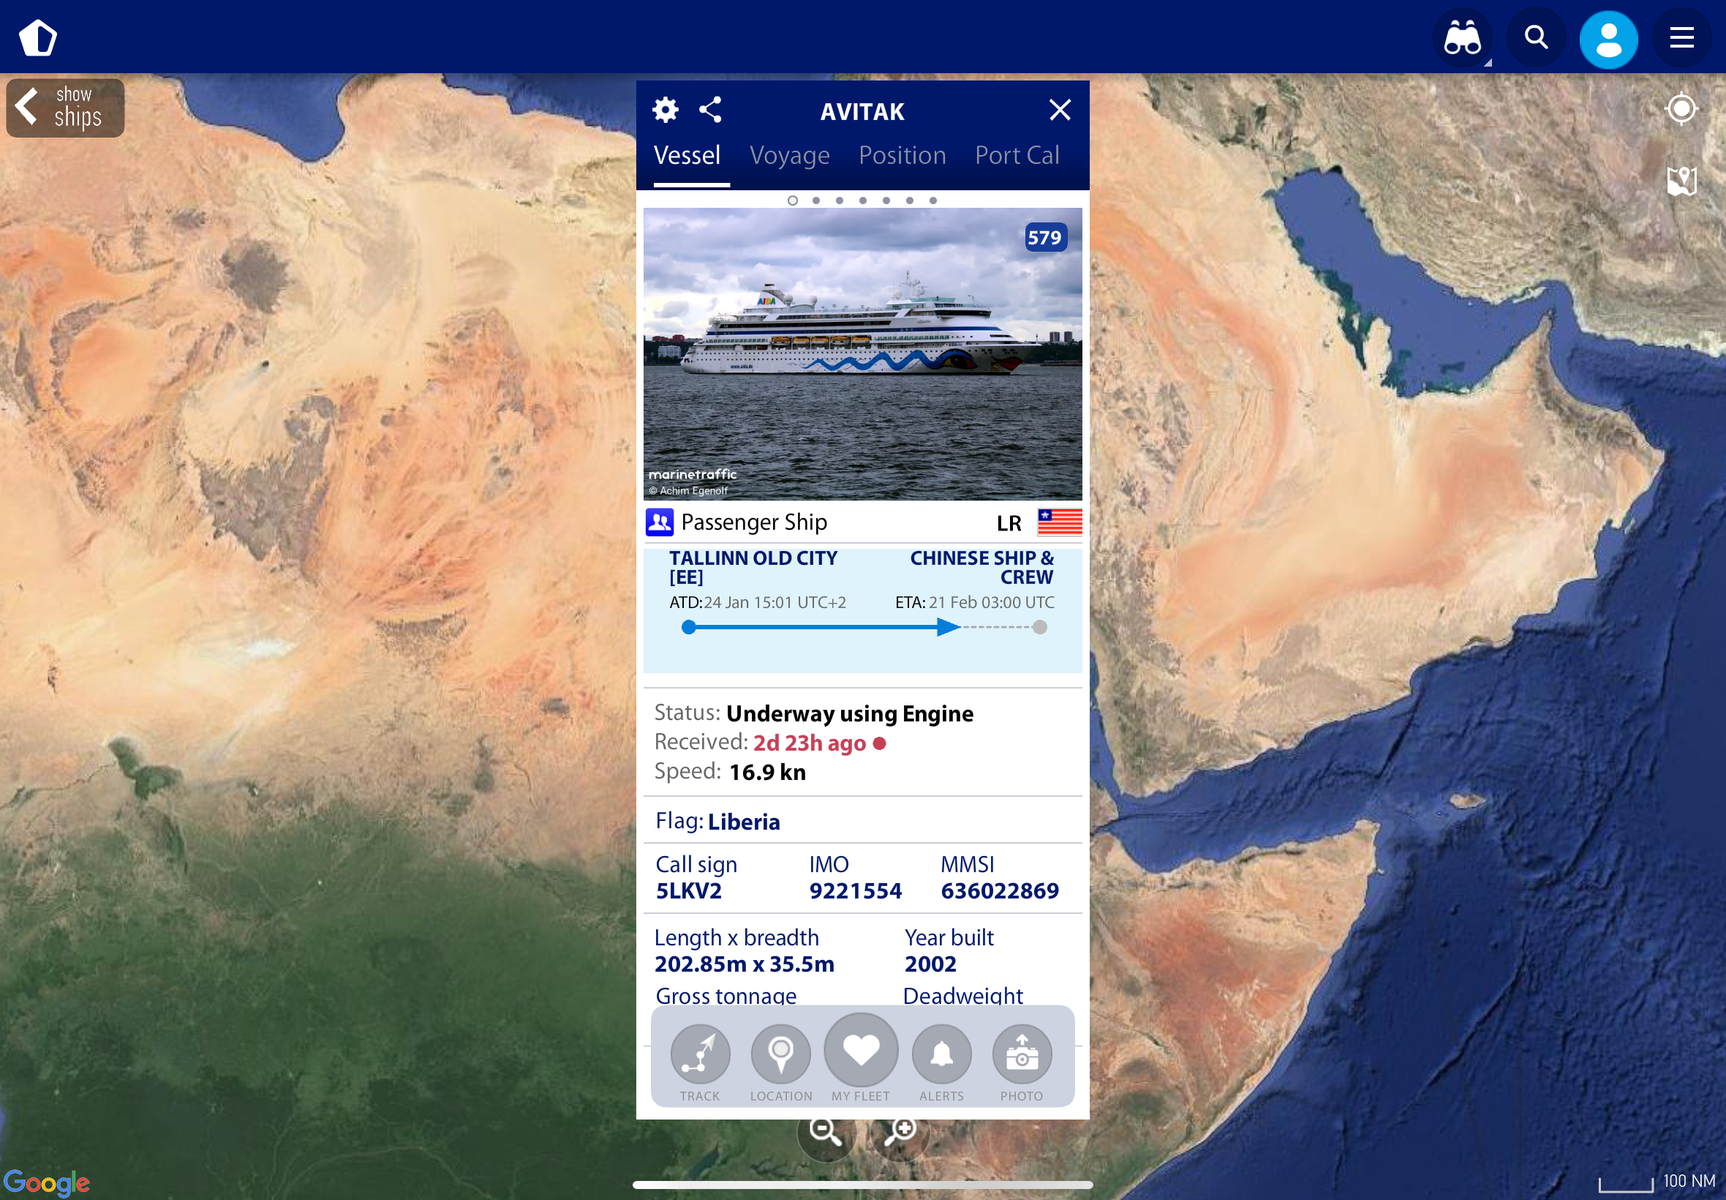The width and height of the screenshot is (1726, 1200).
Task: Zoom in the map
Action: (900, 1132)
